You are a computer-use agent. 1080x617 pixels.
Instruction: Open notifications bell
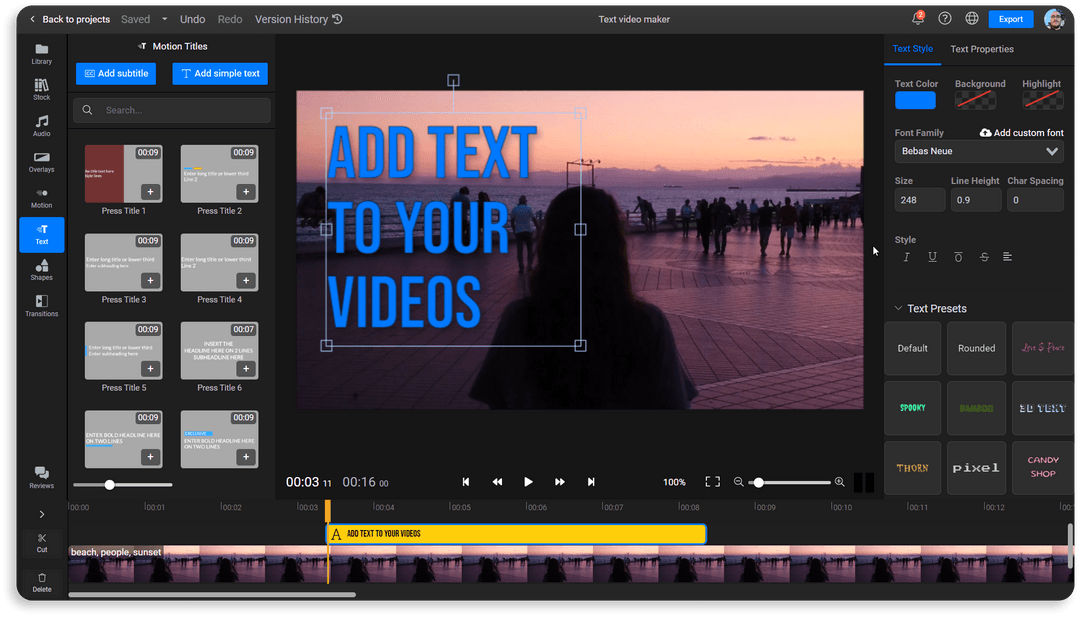tap(918, 19)
